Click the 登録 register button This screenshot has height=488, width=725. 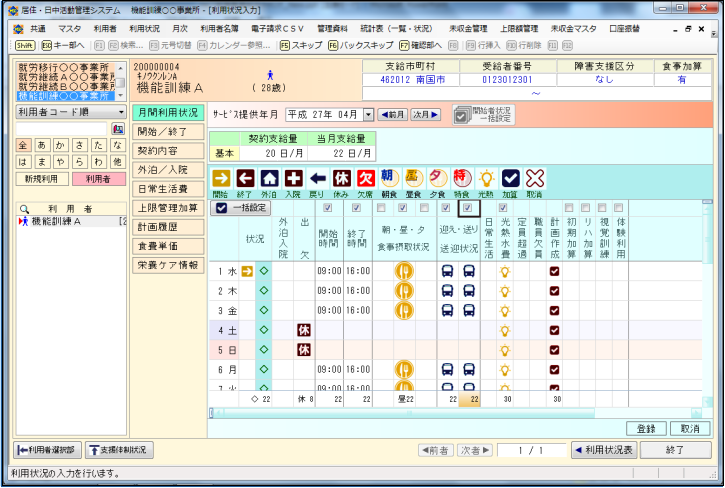pos(646,428)
